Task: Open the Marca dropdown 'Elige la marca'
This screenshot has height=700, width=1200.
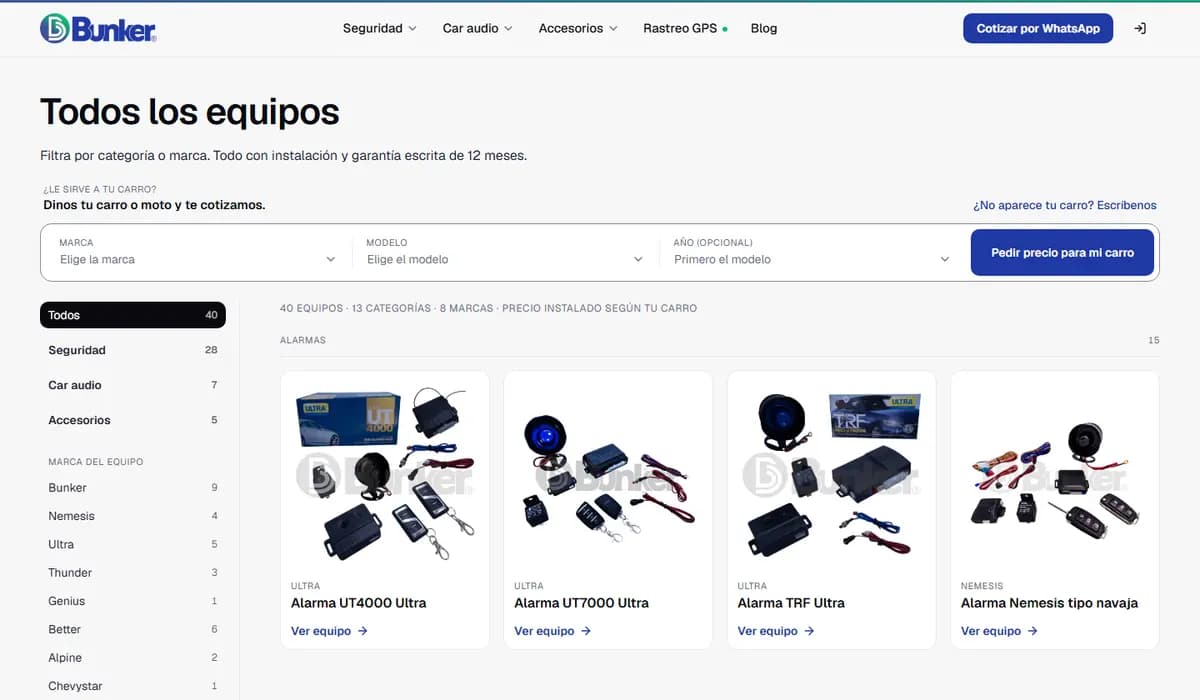Action: click(198, 252)
